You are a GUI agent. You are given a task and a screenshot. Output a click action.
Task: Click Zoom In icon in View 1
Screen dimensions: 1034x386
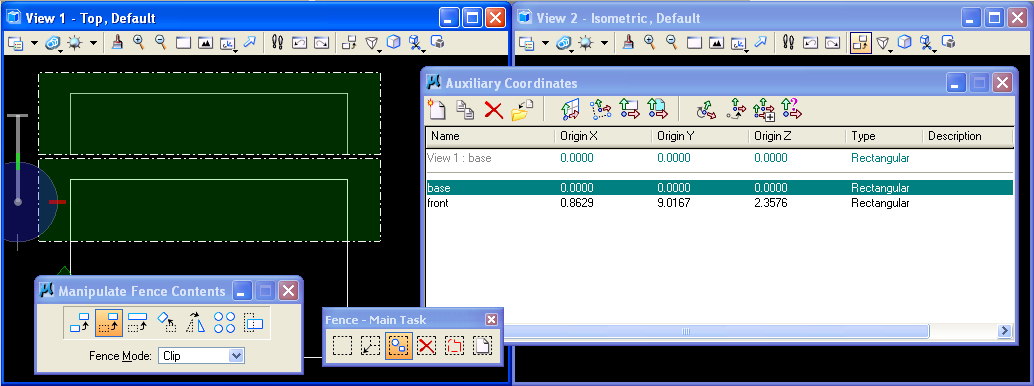coord(138,43)
